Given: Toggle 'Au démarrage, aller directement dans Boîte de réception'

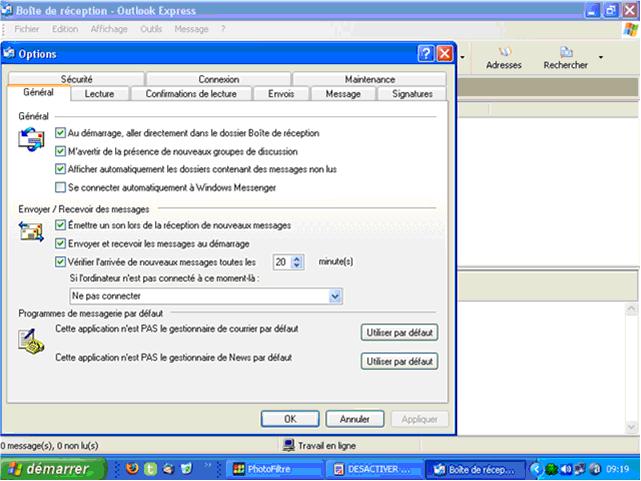Looking at the screenshot, I should point(60,132).
